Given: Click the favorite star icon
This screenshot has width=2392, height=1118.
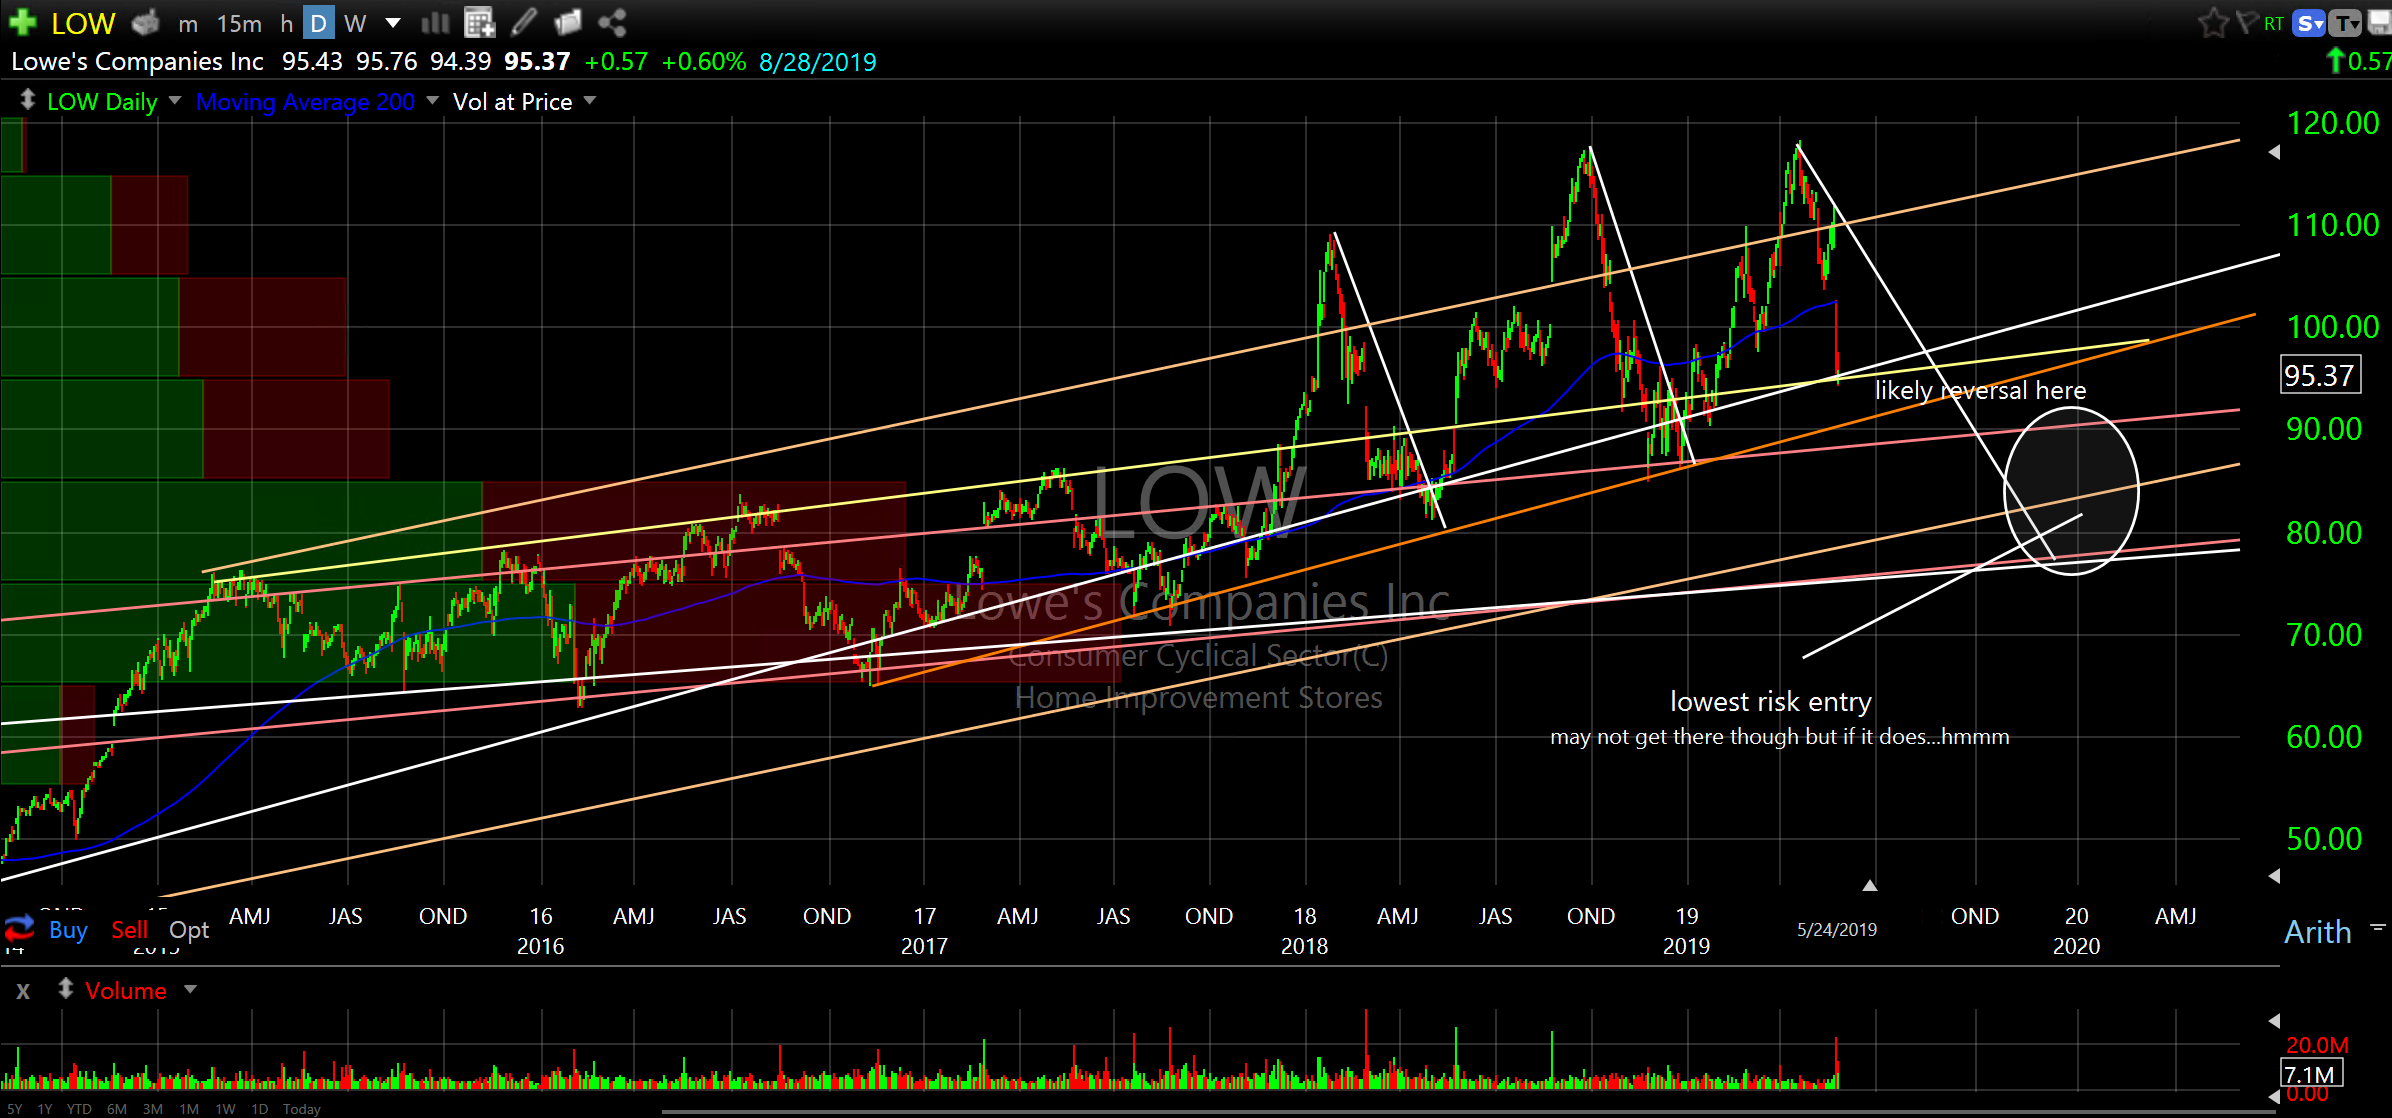Looking at the screenshot, I should tap(2212, 22).
